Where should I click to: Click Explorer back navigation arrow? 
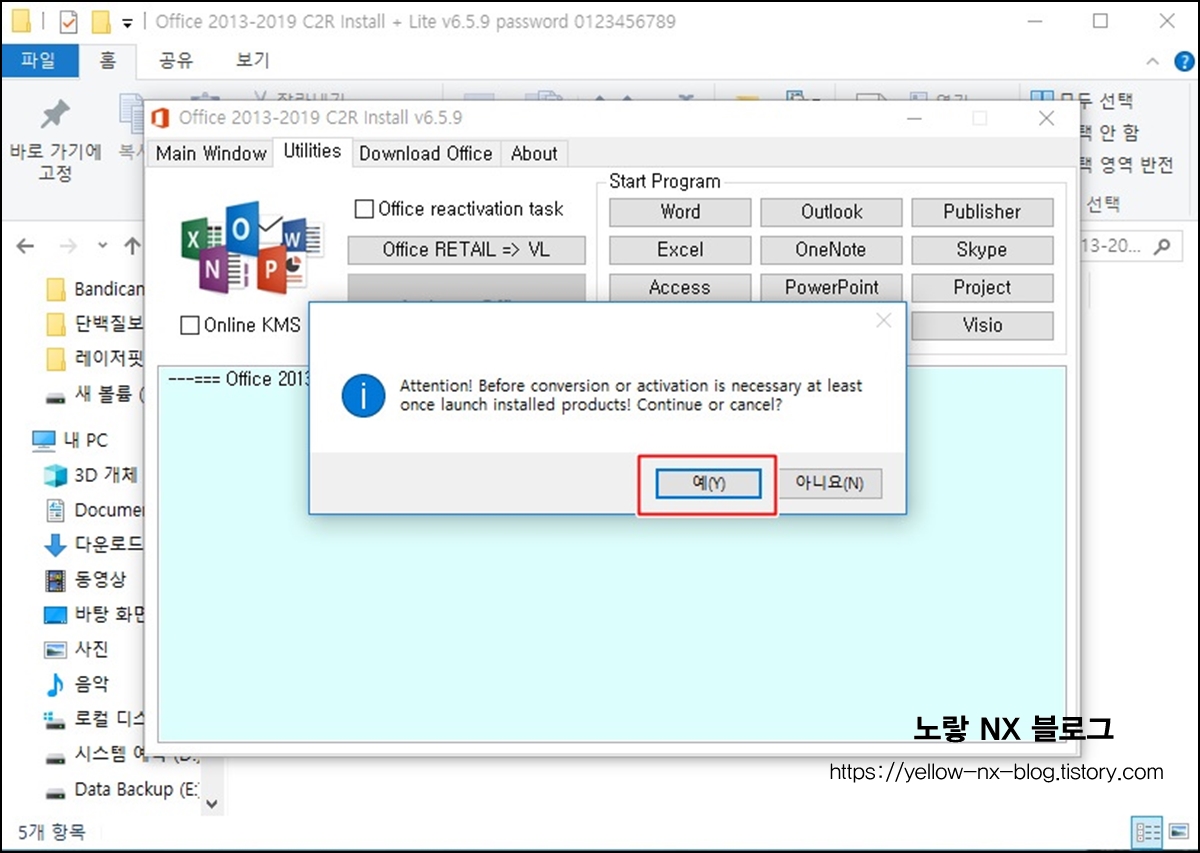point(26,245)
